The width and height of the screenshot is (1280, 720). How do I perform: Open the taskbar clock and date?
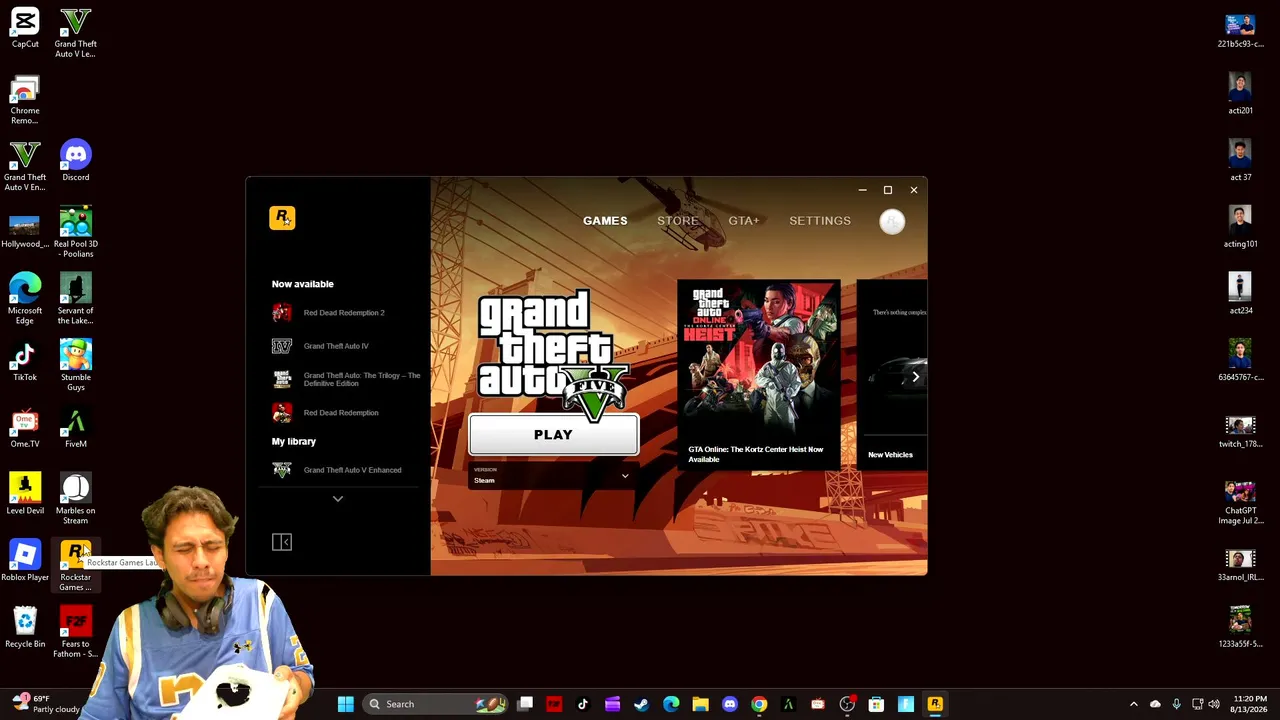tap(1250, 704)
